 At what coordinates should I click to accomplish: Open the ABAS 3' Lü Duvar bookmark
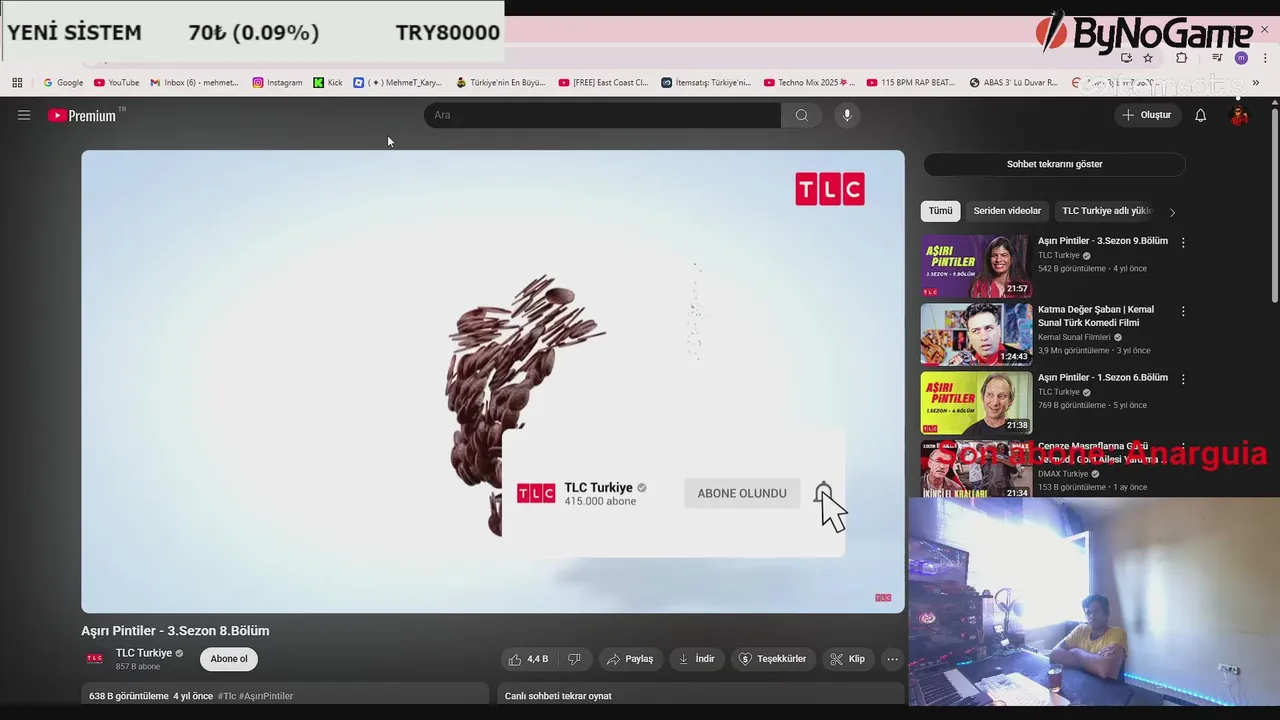1014,83
